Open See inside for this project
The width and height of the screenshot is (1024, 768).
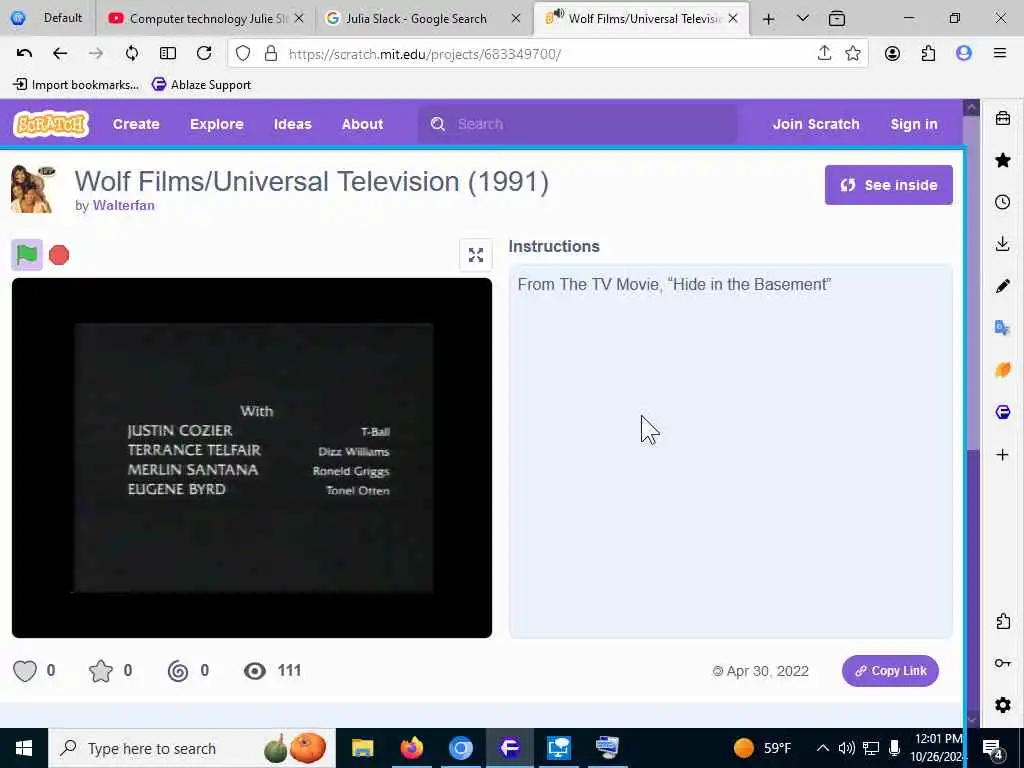click(888, 185)
